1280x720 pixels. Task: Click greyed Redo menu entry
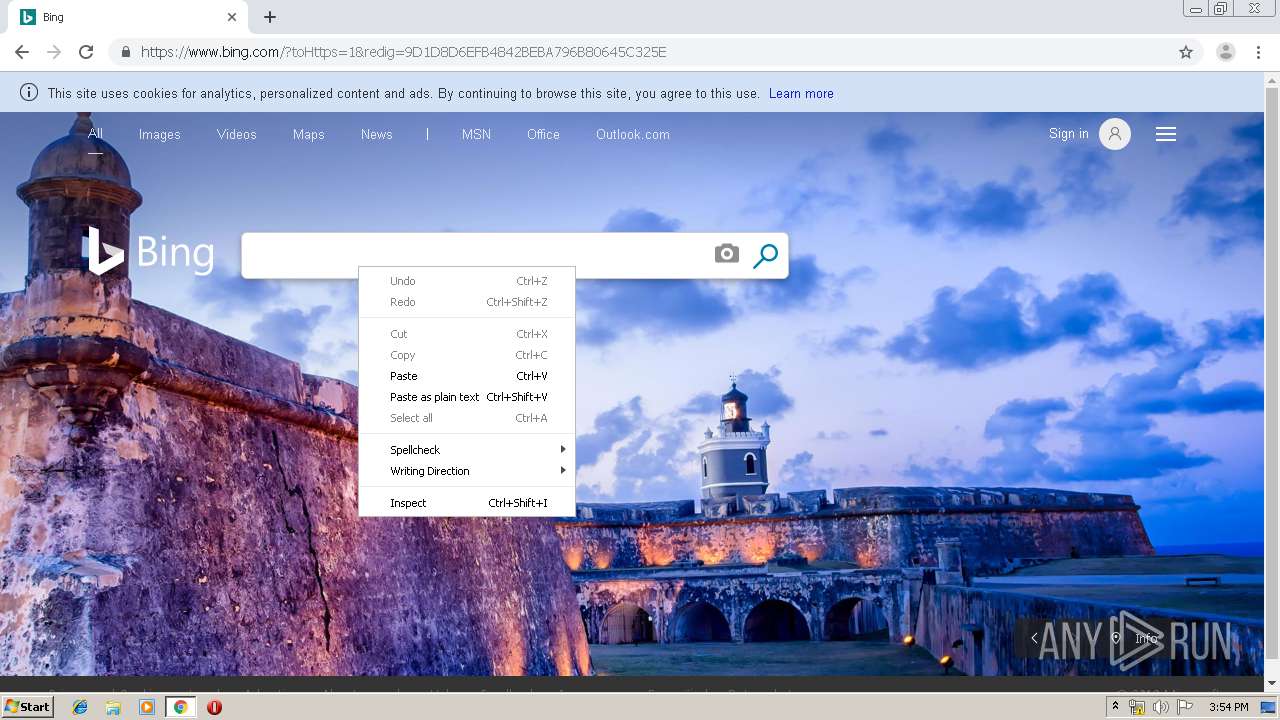[x=467, y=302]
